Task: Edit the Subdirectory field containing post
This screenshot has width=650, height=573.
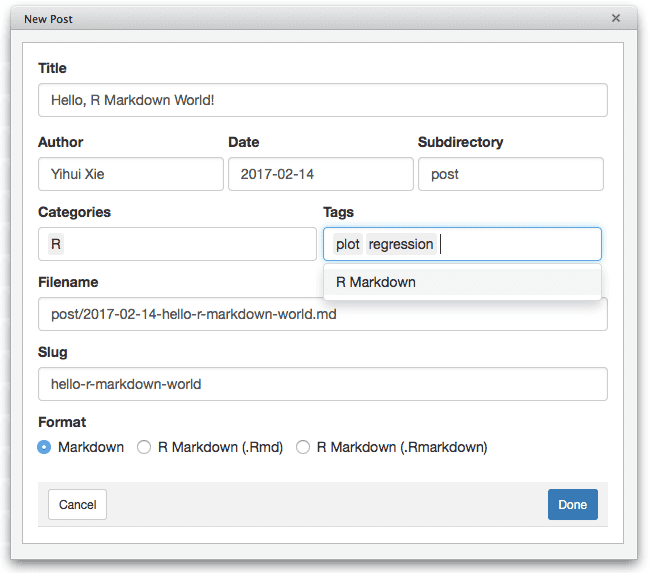Action: (510, 174)
